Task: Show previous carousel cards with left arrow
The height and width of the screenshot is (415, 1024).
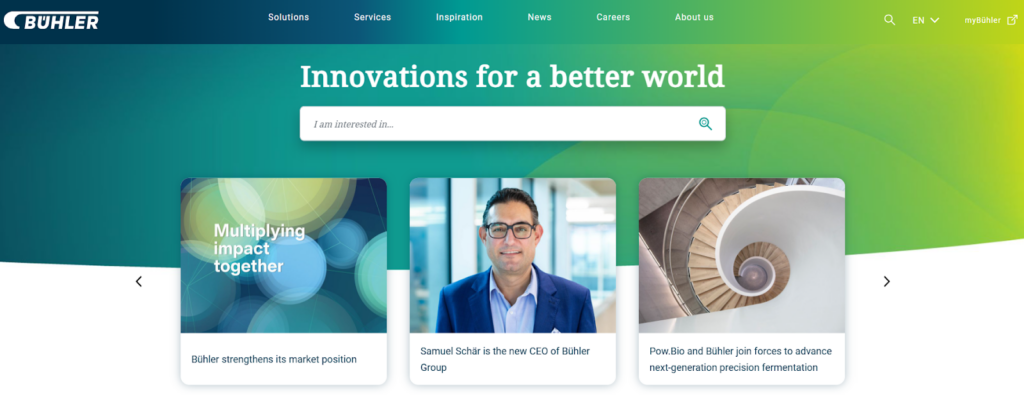Action: coord(138,282)
